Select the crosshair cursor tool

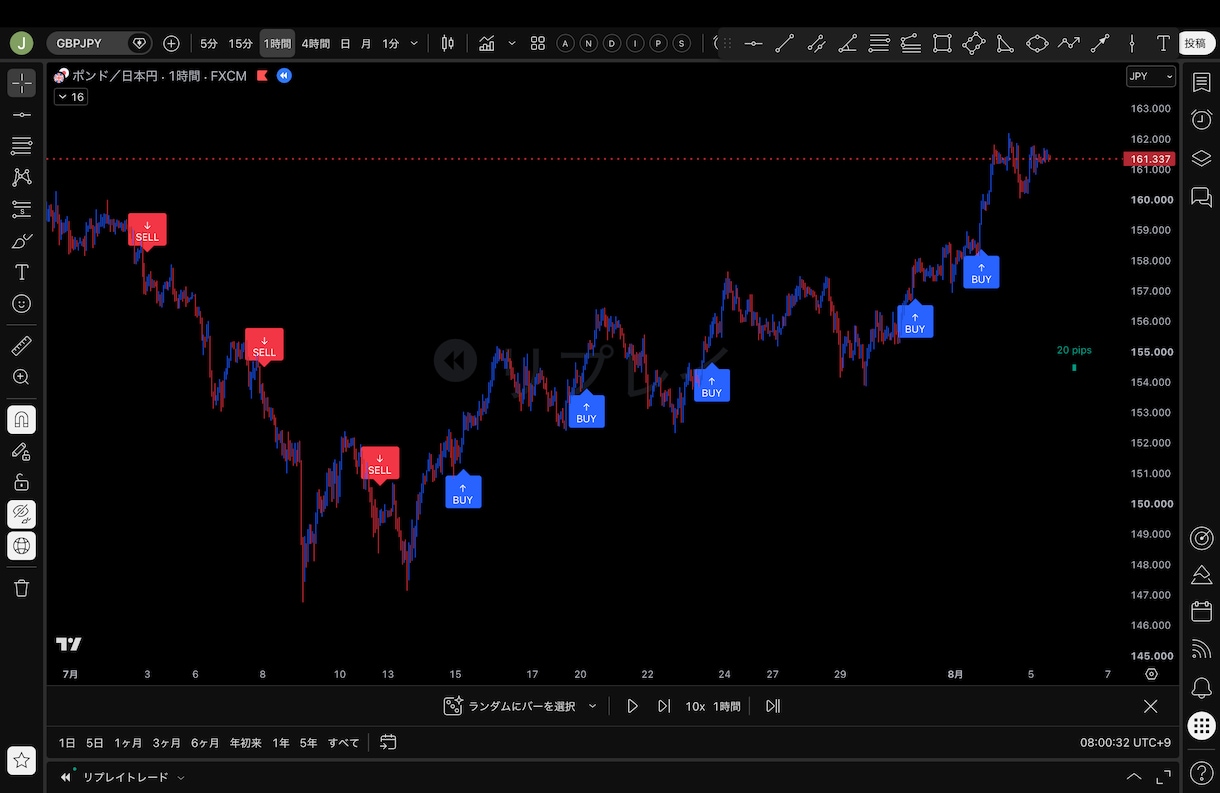pyautogui.click(x=21, y=83)
